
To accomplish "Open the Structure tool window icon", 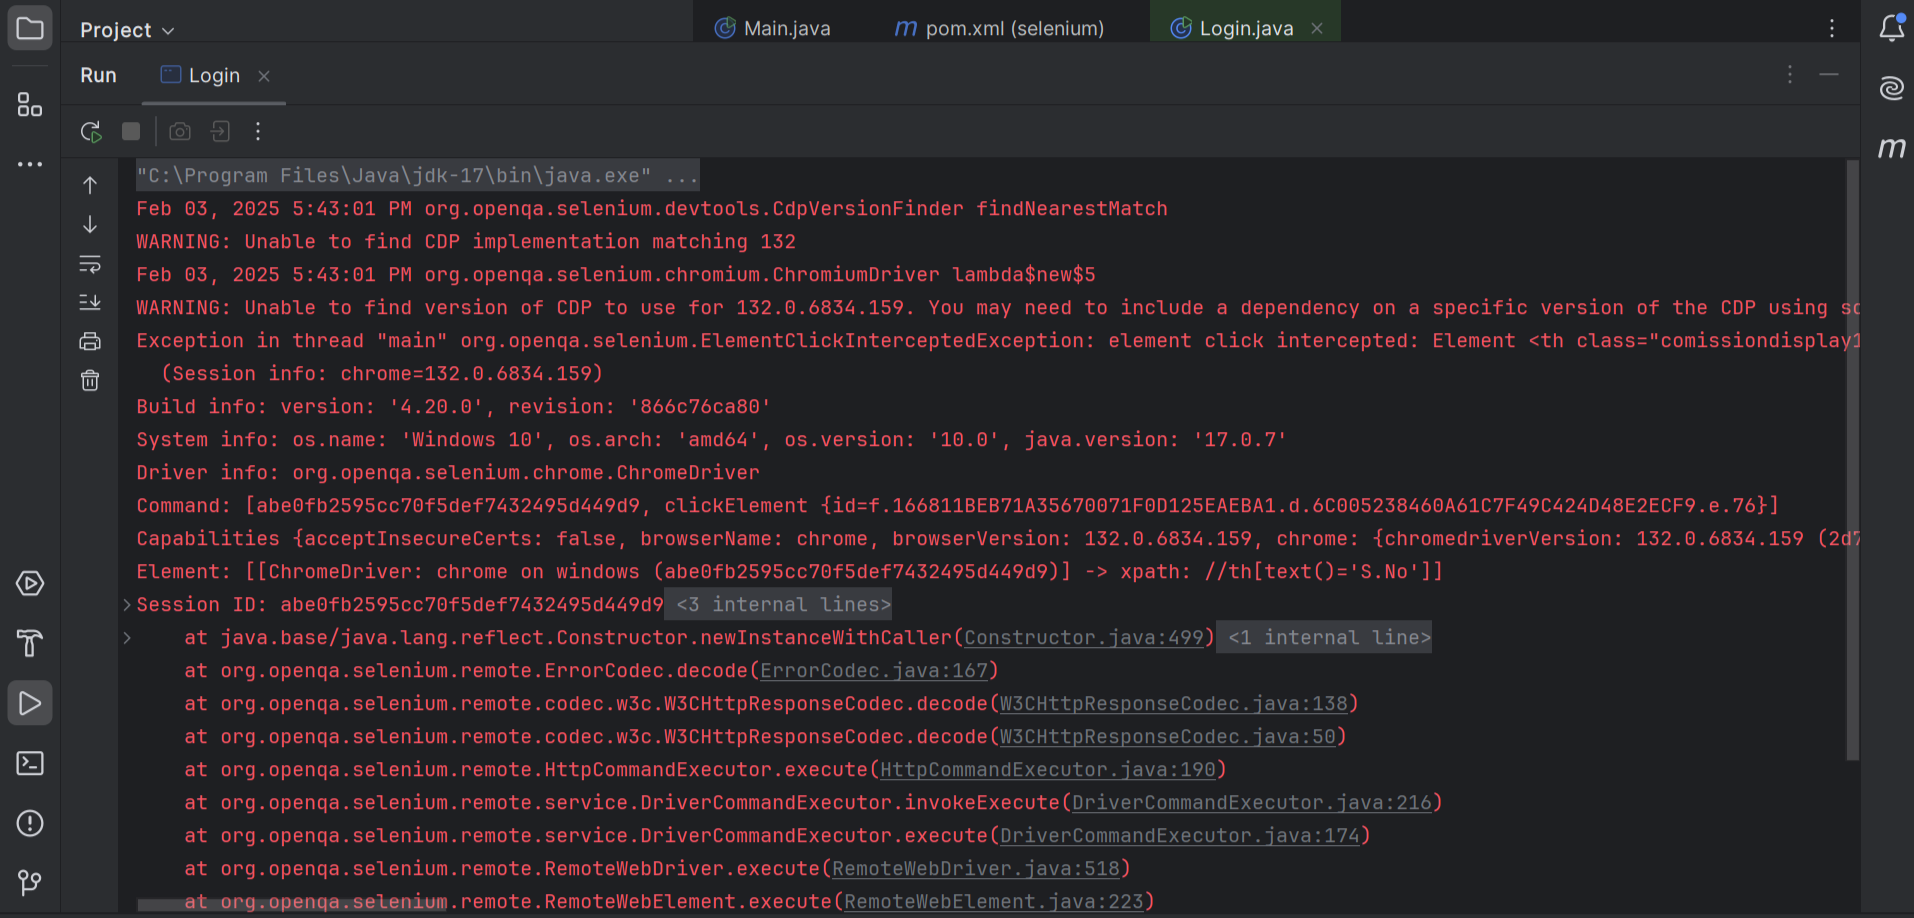I will 30,105.
